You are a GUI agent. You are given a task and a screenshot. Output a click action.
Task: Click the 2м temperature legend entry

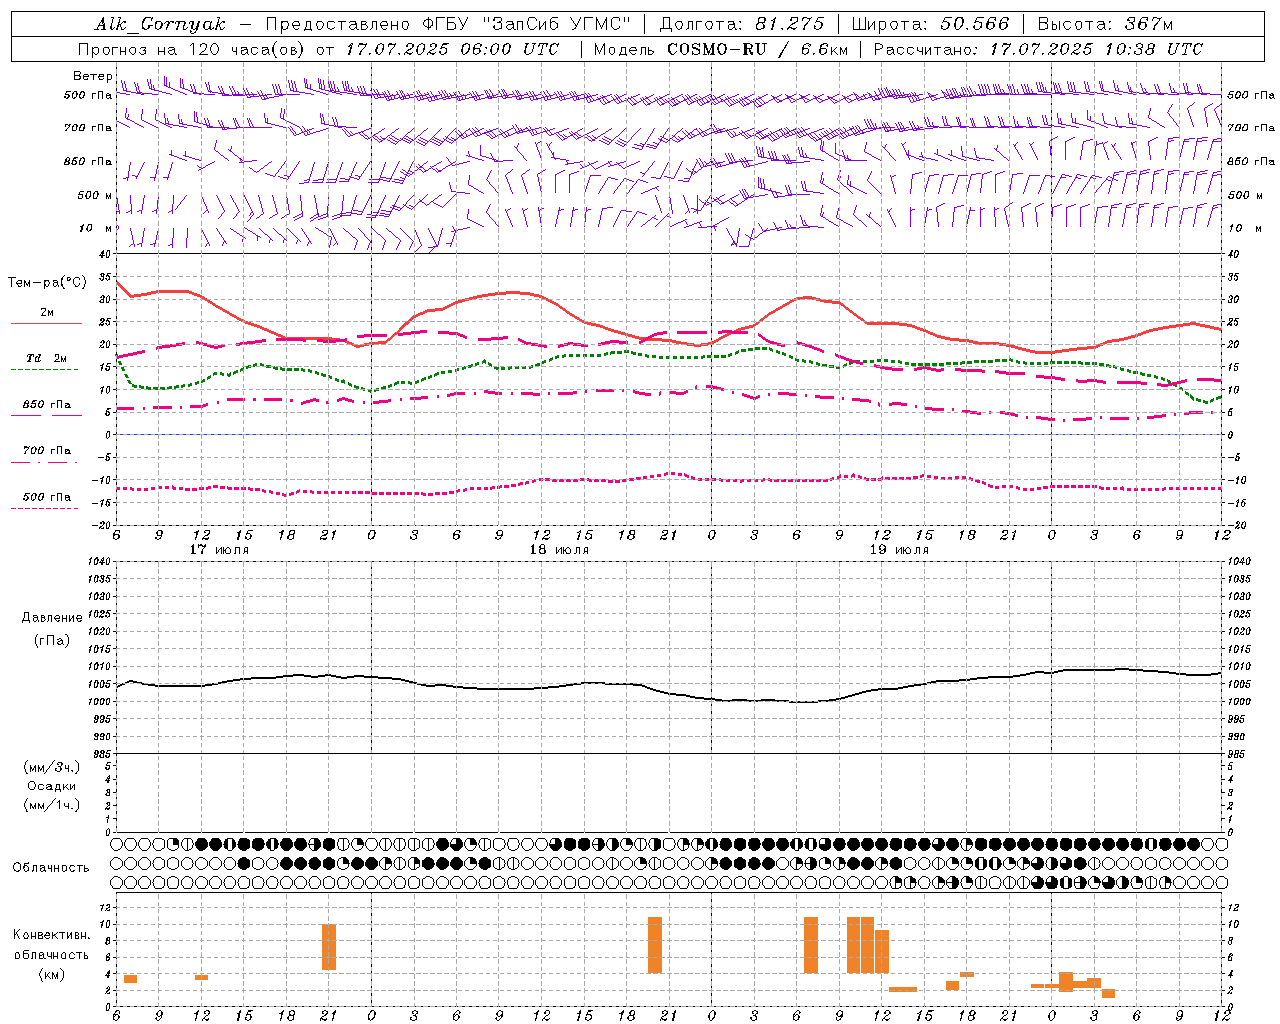coord(47,312)
